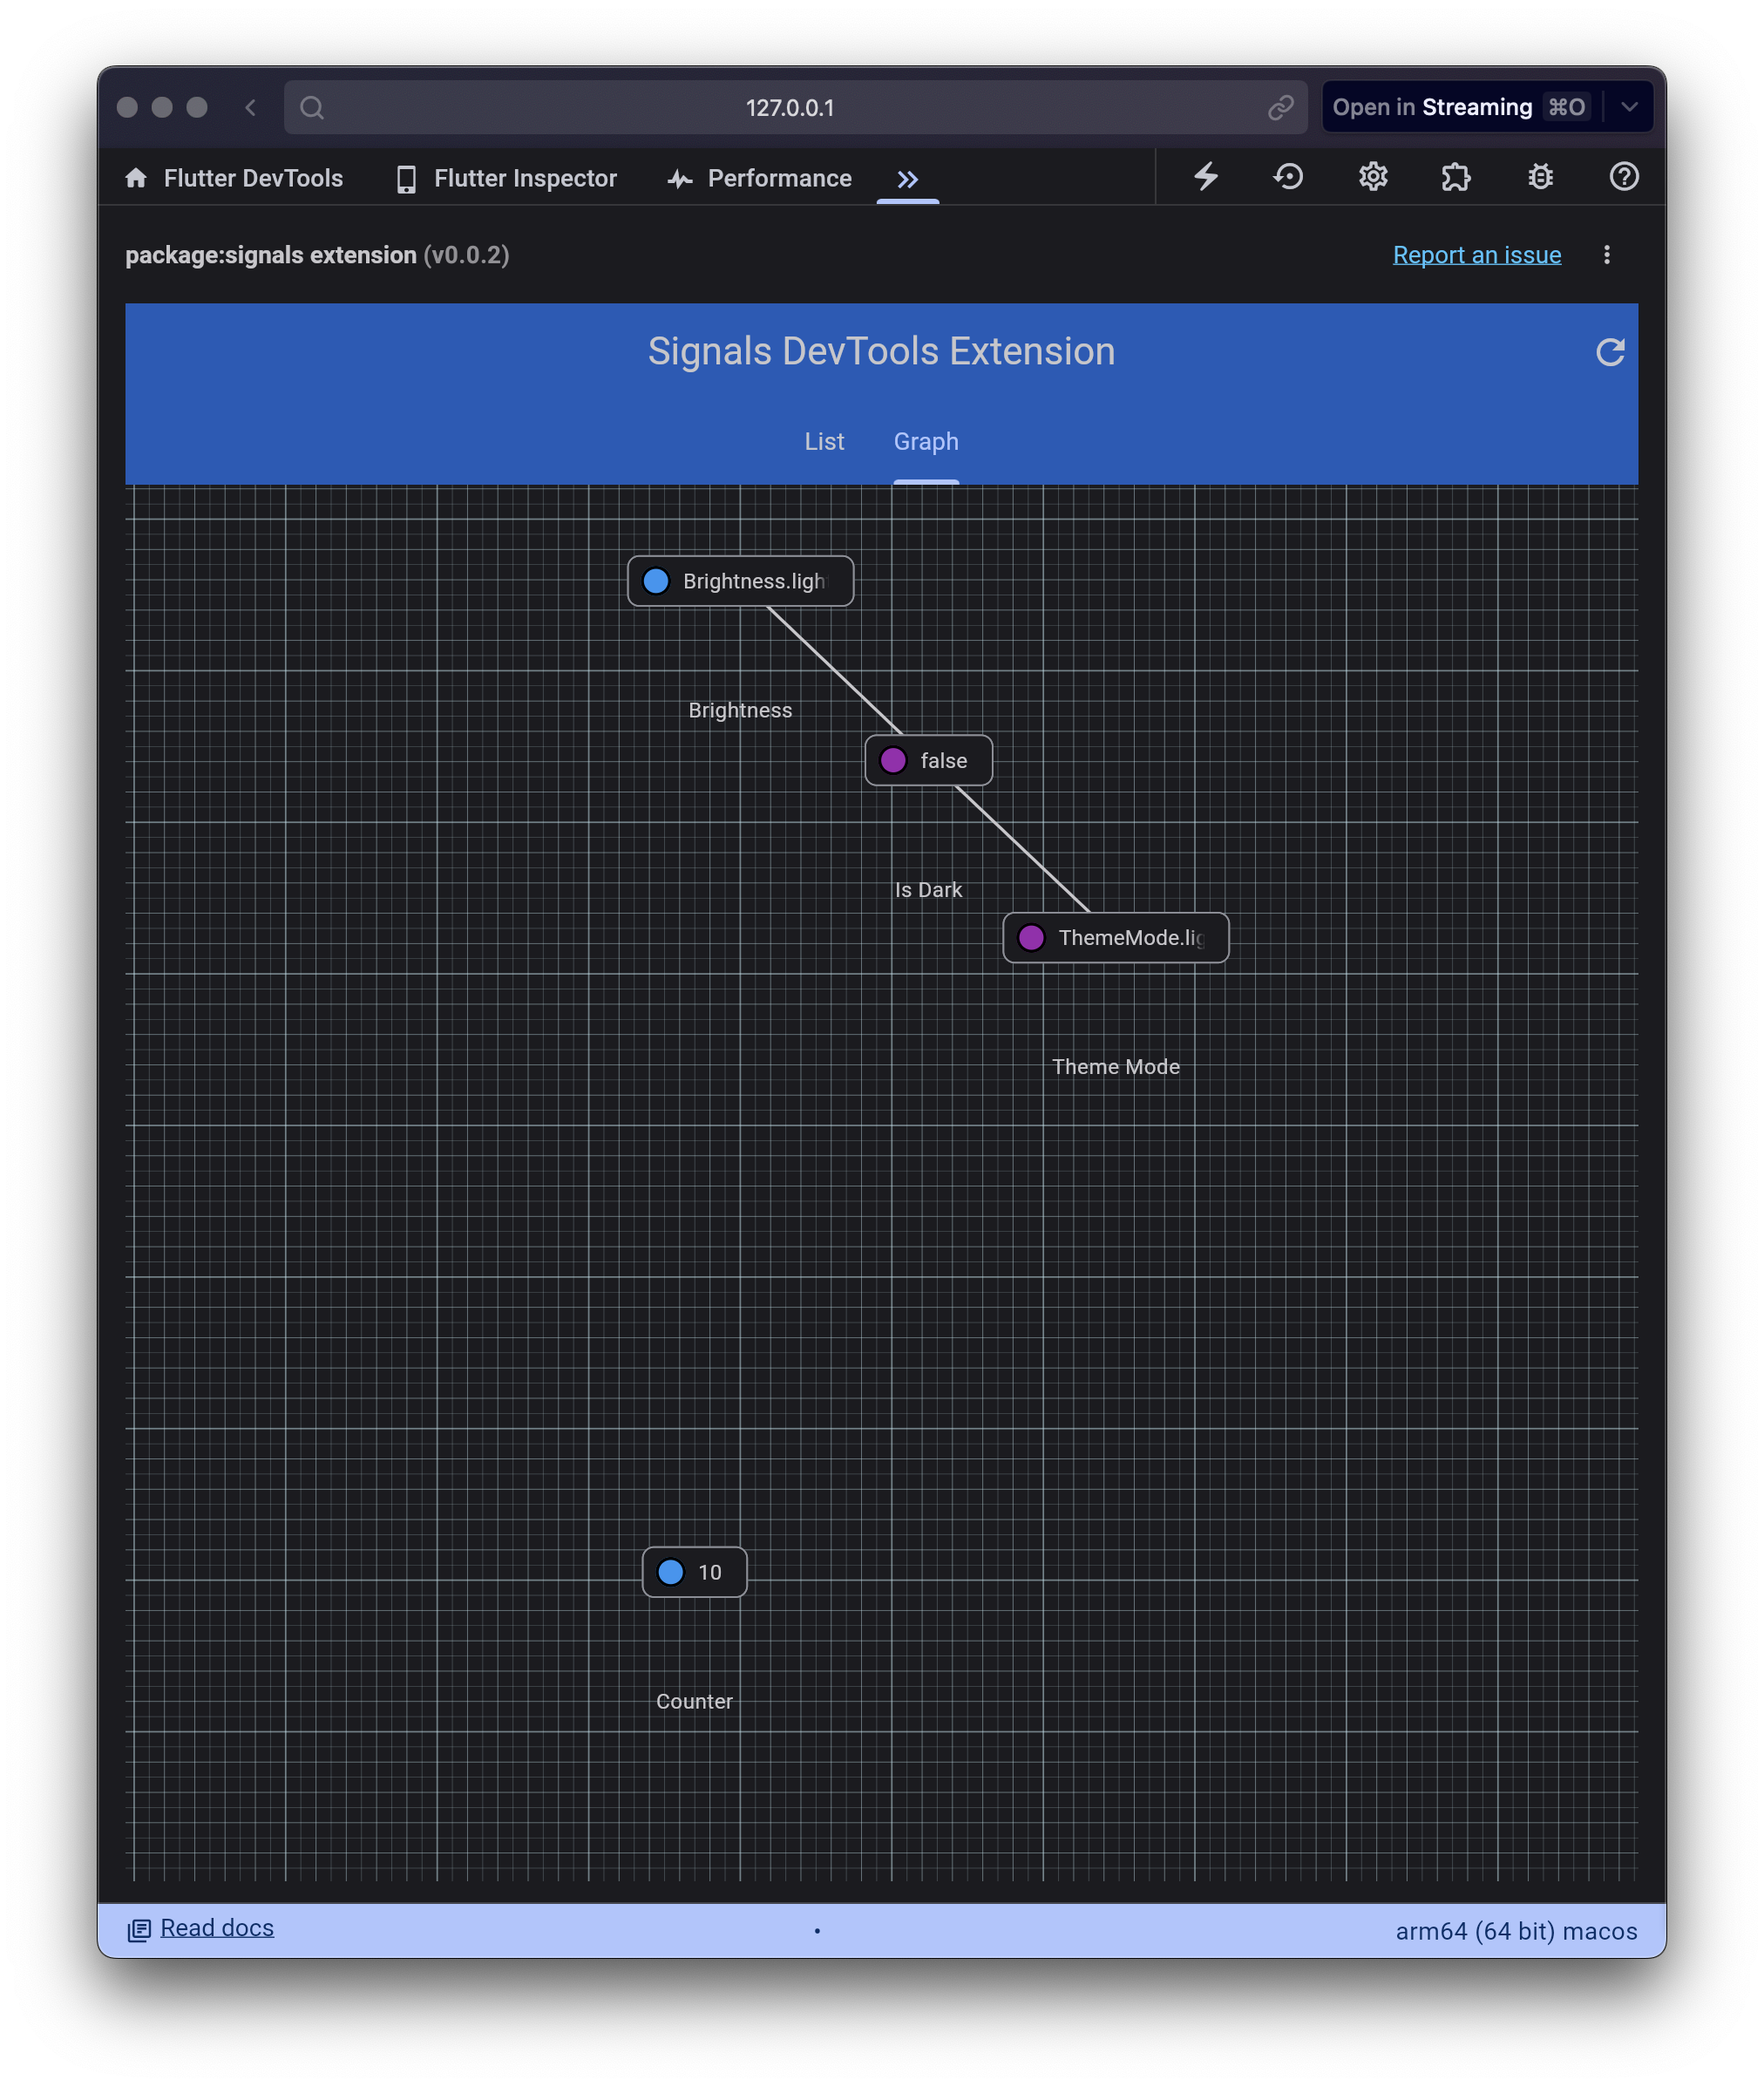Expand the Open in Streaming dropdown arrow
Image resolution: width=1764 pixels, height=2087 pixels.
pyautogui.click(x=1629, y=107)
